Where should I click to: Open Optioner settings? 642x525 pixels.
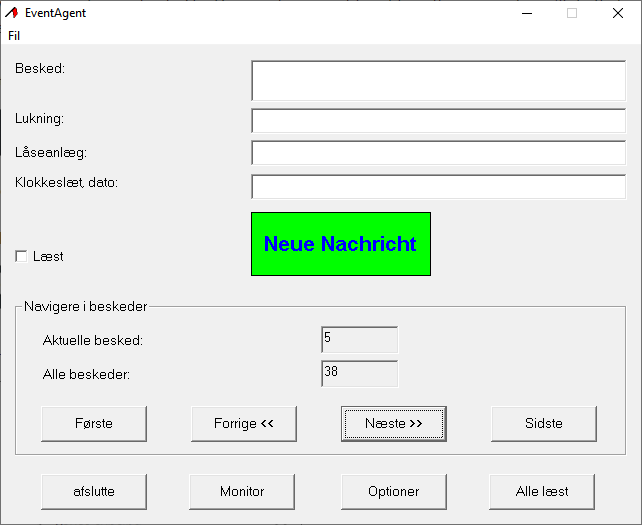coord(393,491)
